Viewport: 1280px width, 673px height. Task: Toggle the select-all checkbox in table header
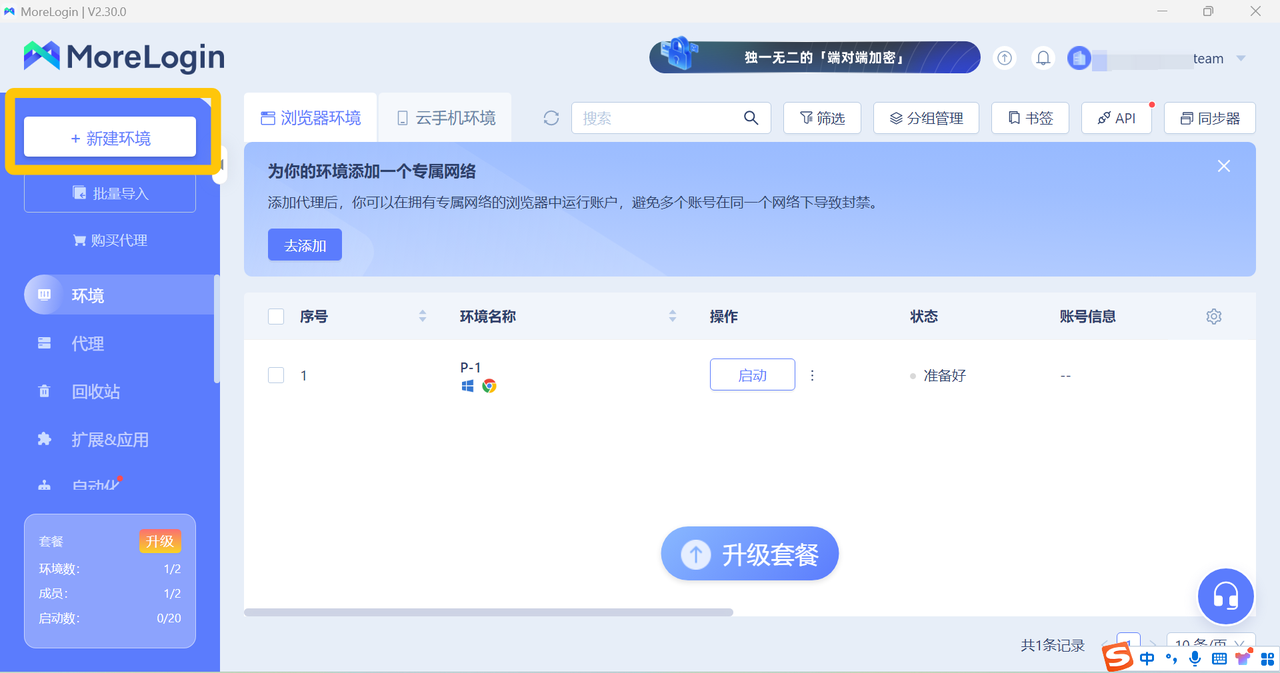point(276,317)
